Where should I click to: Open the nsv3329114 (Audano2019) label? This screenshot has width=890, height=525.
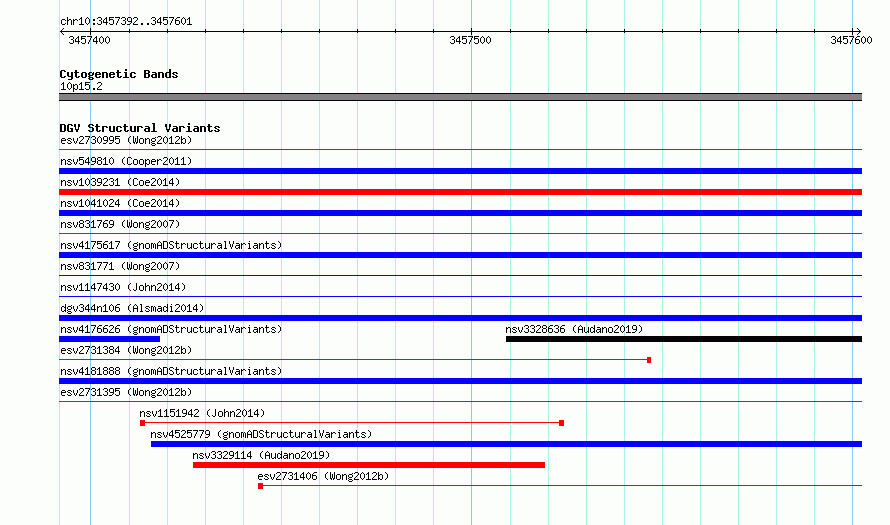(x=261, y=455)
